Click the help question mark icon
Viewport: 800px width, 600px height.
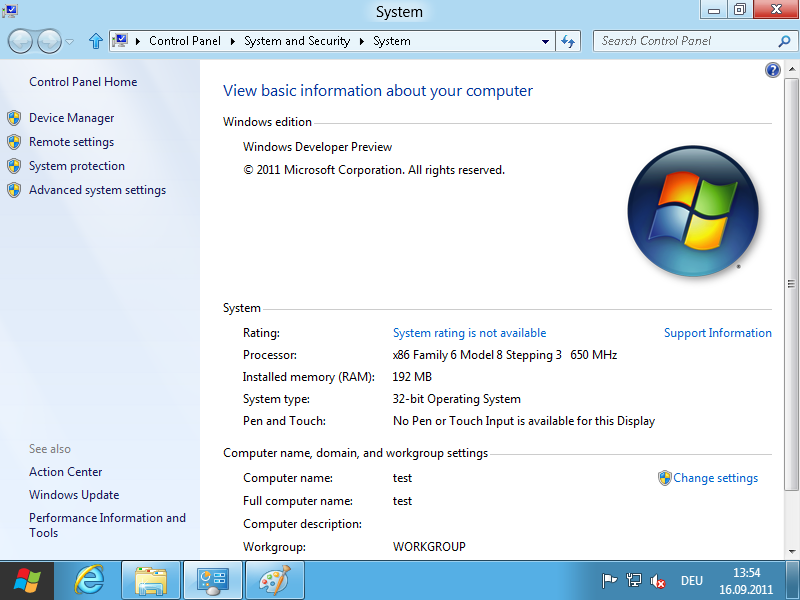pos(772,70)
